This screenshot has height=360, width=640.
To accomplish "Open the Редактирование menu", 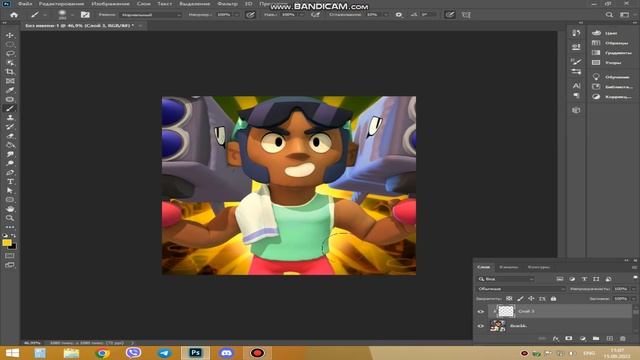I will pyautogui.click(x=61, y=4).
